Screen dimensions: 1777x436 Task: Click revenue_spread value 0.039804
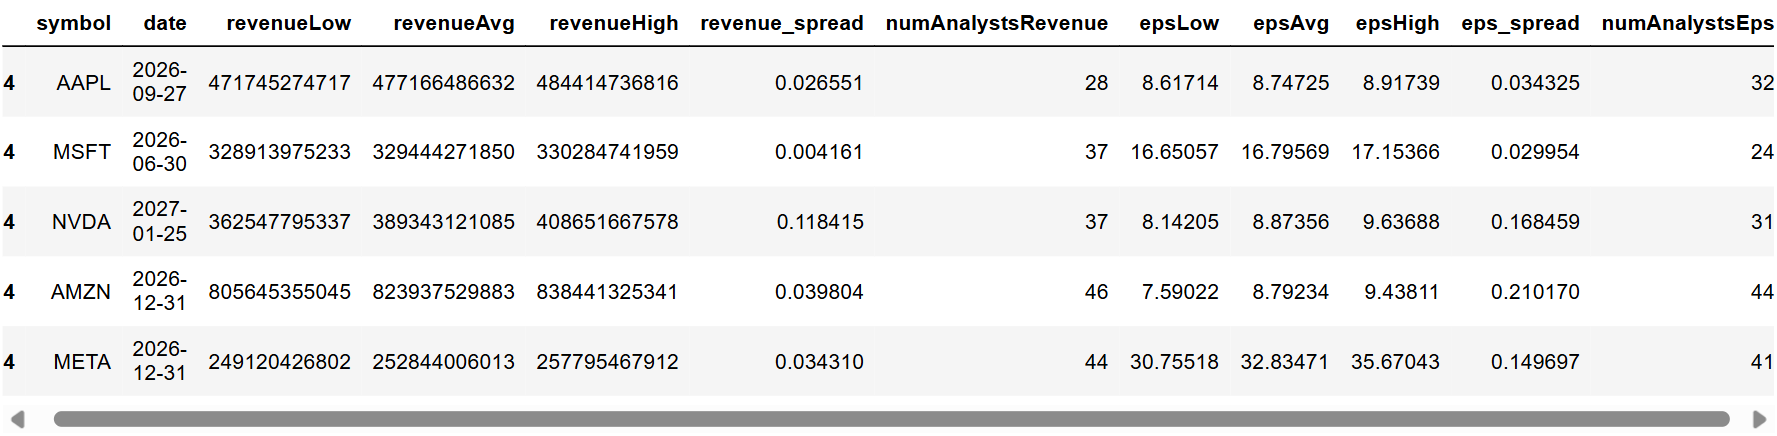click(x=819, y=292)
